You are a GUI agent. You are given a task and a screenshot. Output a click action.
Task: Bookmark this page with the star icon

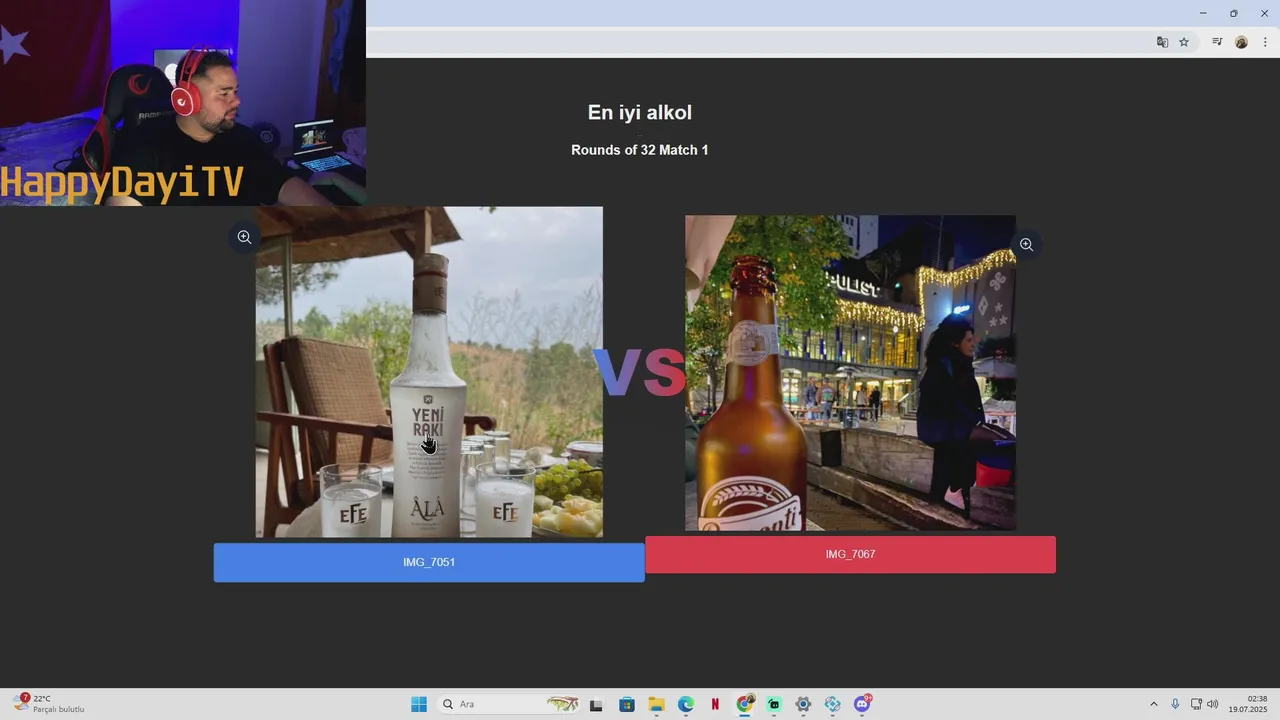pyautogui.click(x=1184, y=42)
